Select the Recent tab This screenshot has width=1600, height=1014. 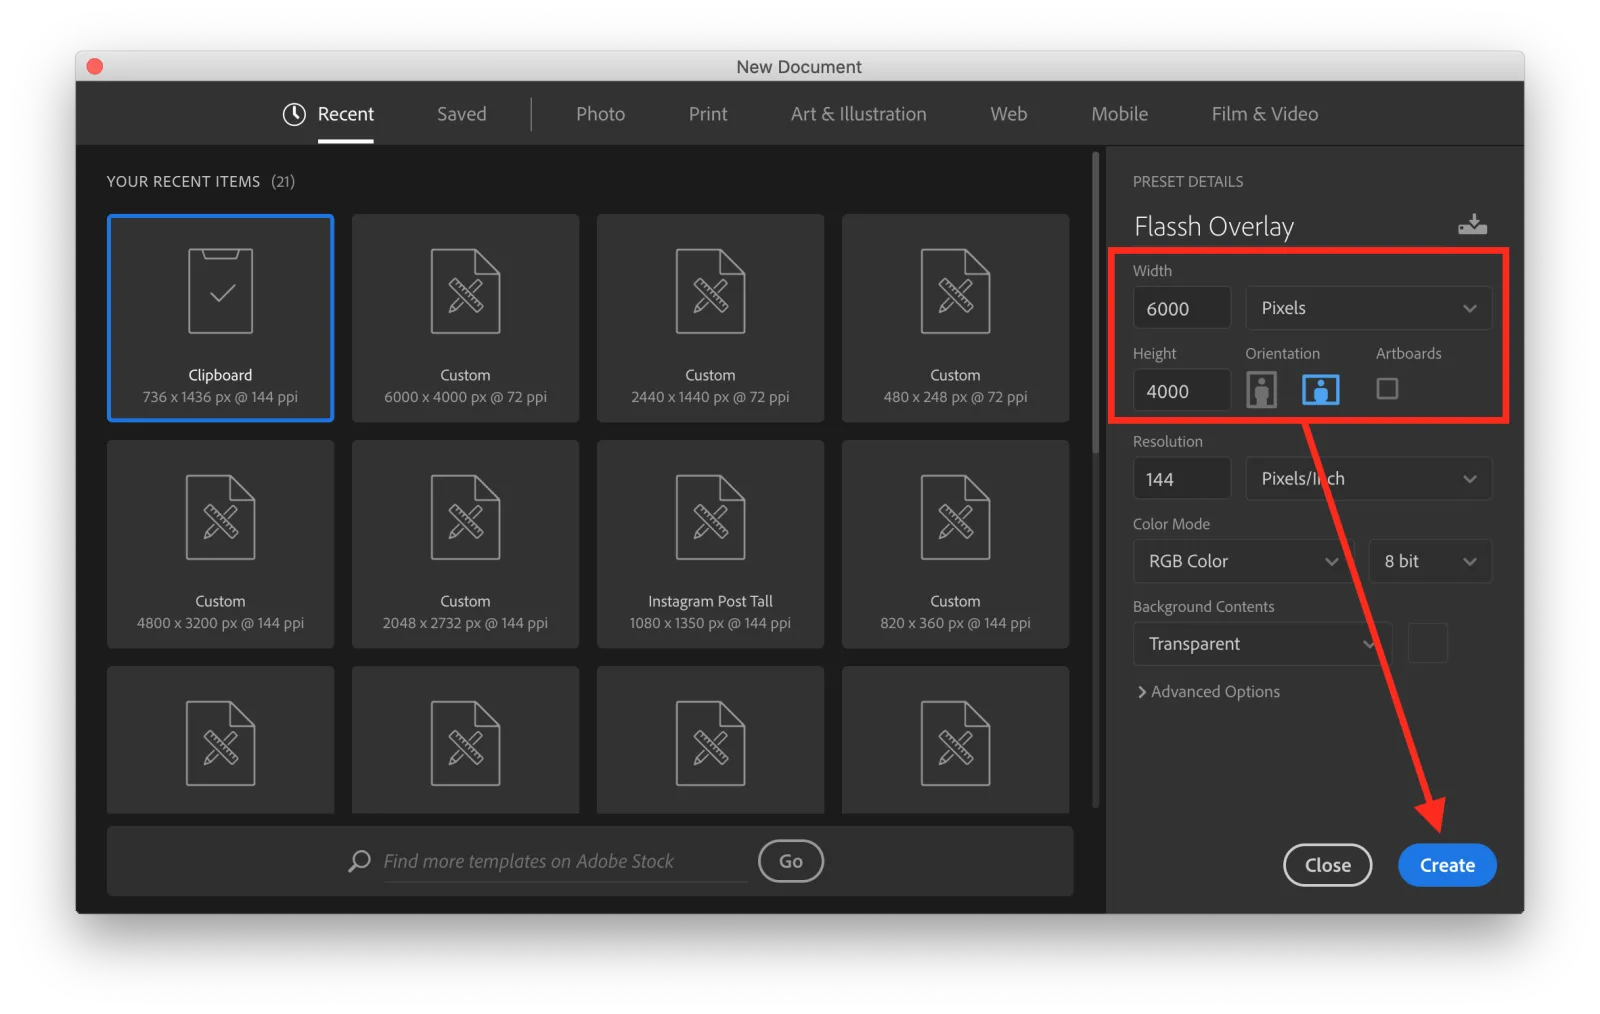[346, 114]
